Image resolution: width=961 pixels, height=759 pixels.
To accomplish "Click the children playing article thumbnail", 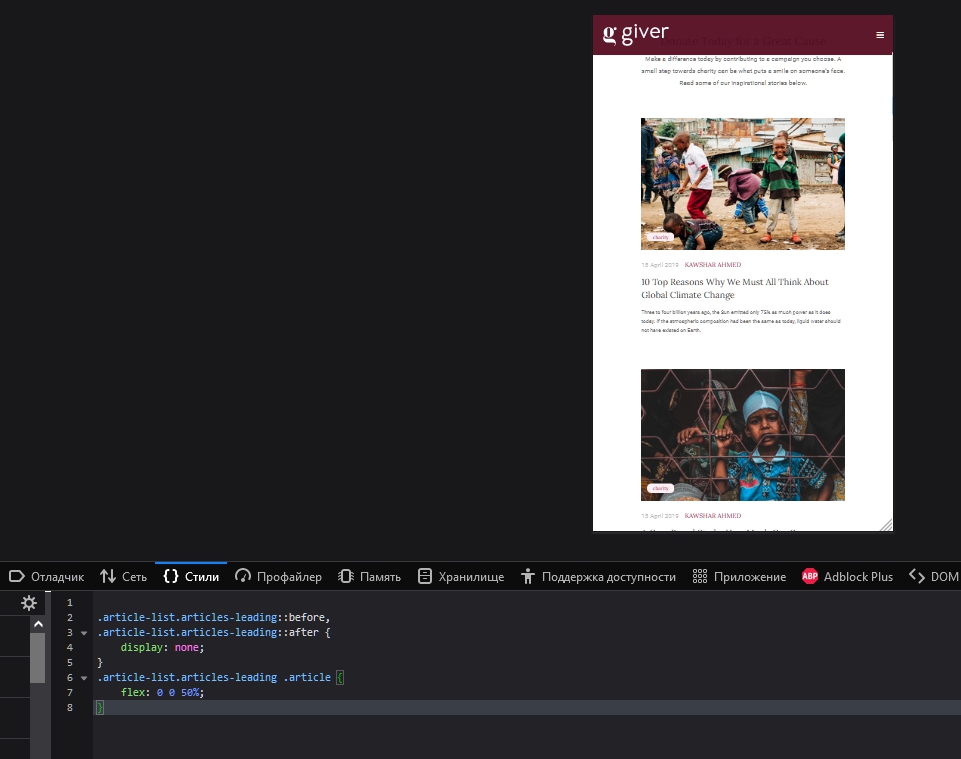I will pyautogui.click(x=742, y=183).
